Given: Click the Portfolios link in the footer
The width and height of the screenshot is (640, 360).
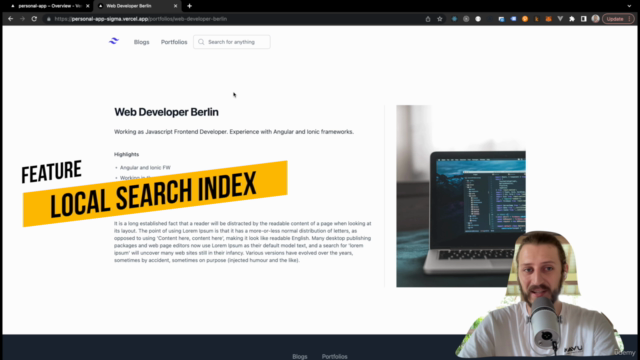Looking at the screenshot, I should pyautogui.click(x=334, y=356).
